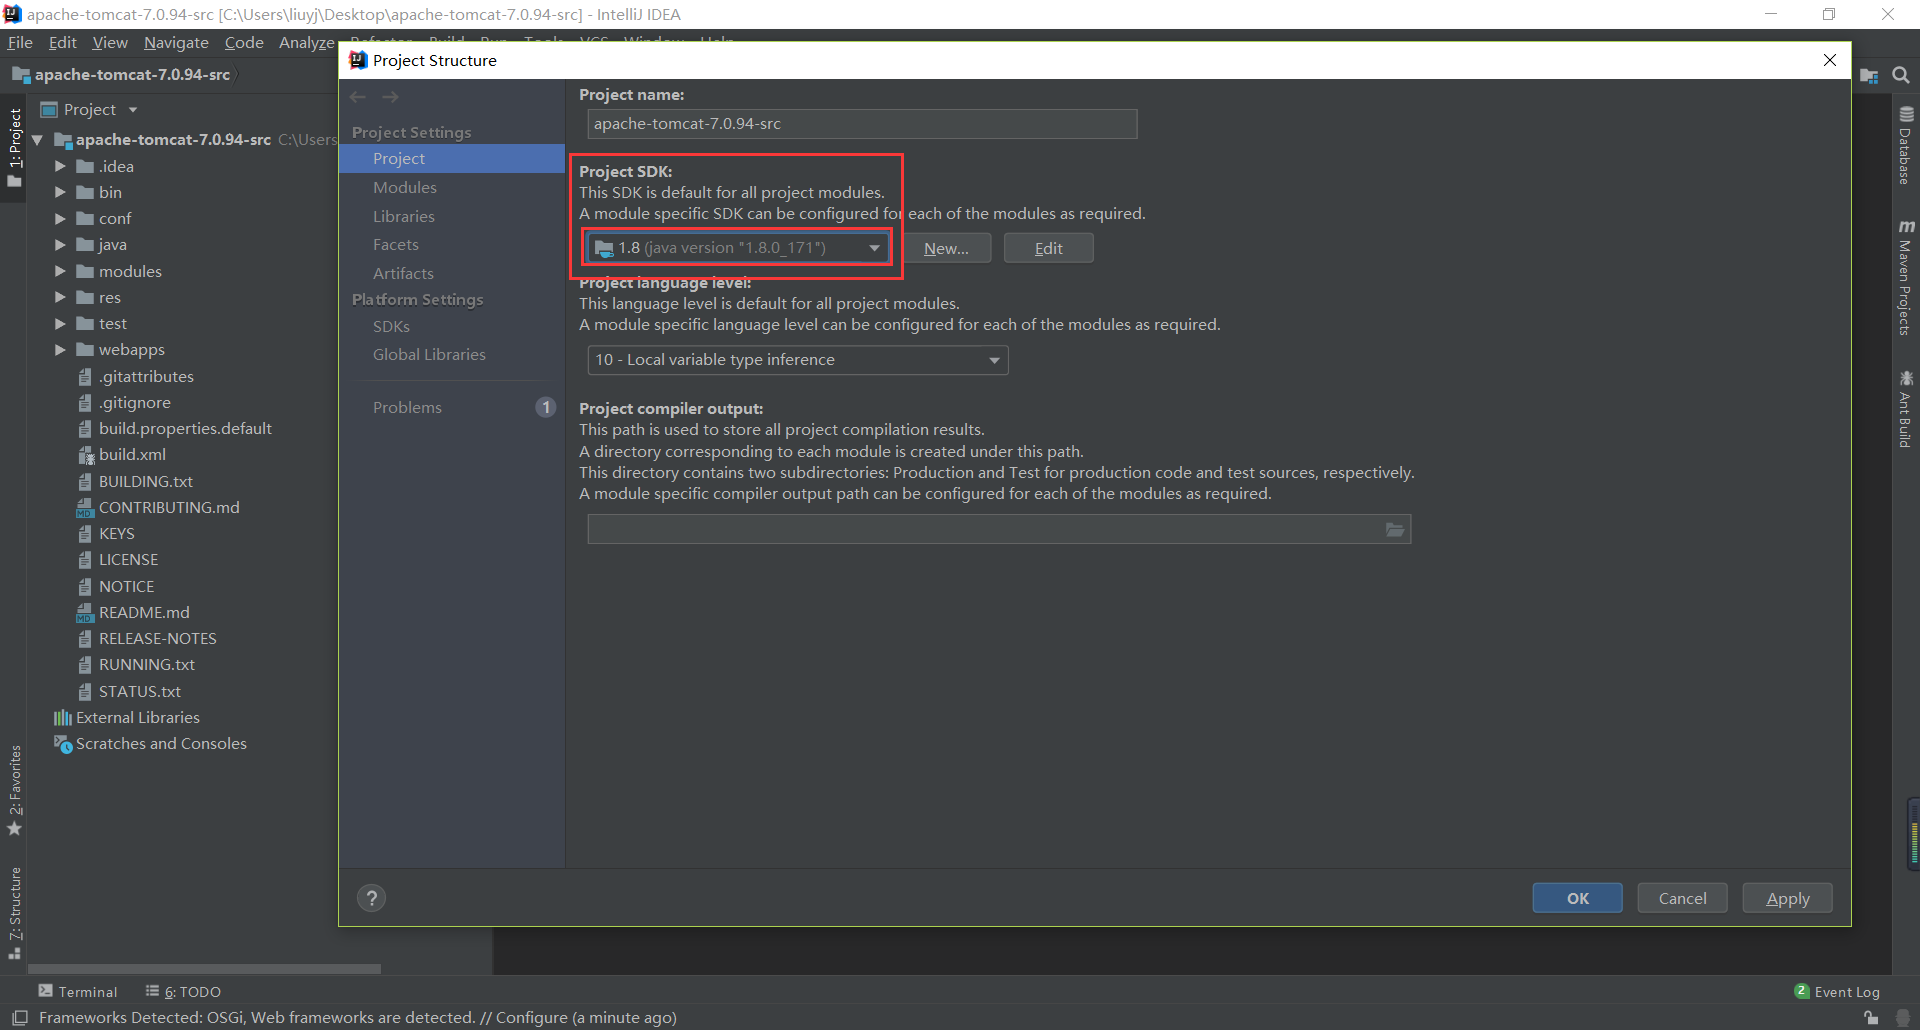Open Scratches and Consoles node
The width and height of the screenshot is (1920, 1030).
tap(161, 744)
